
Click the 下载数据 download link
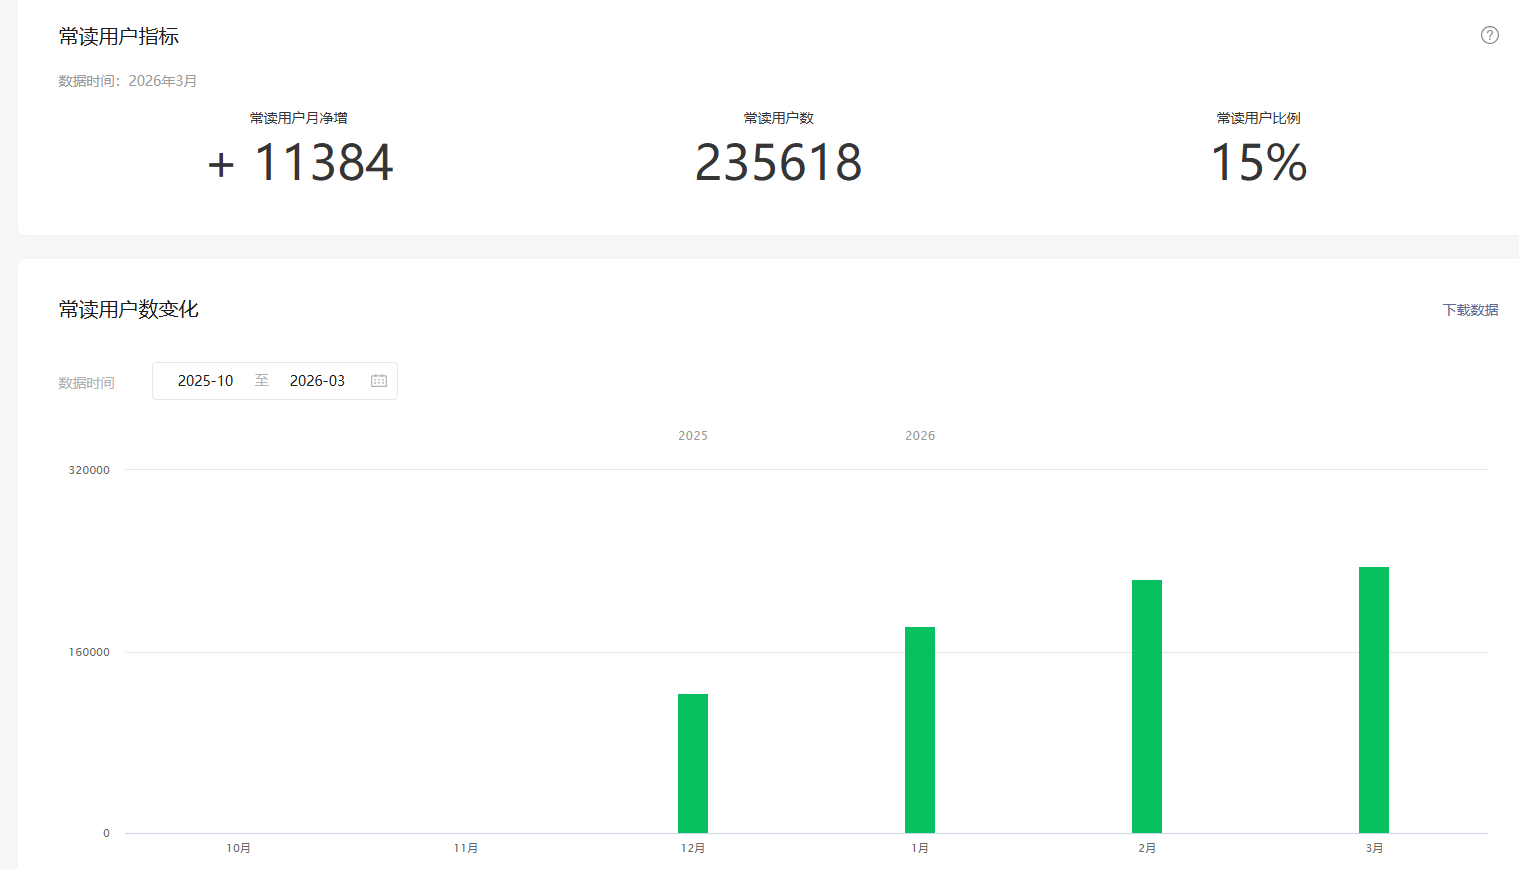(1470, 310)
